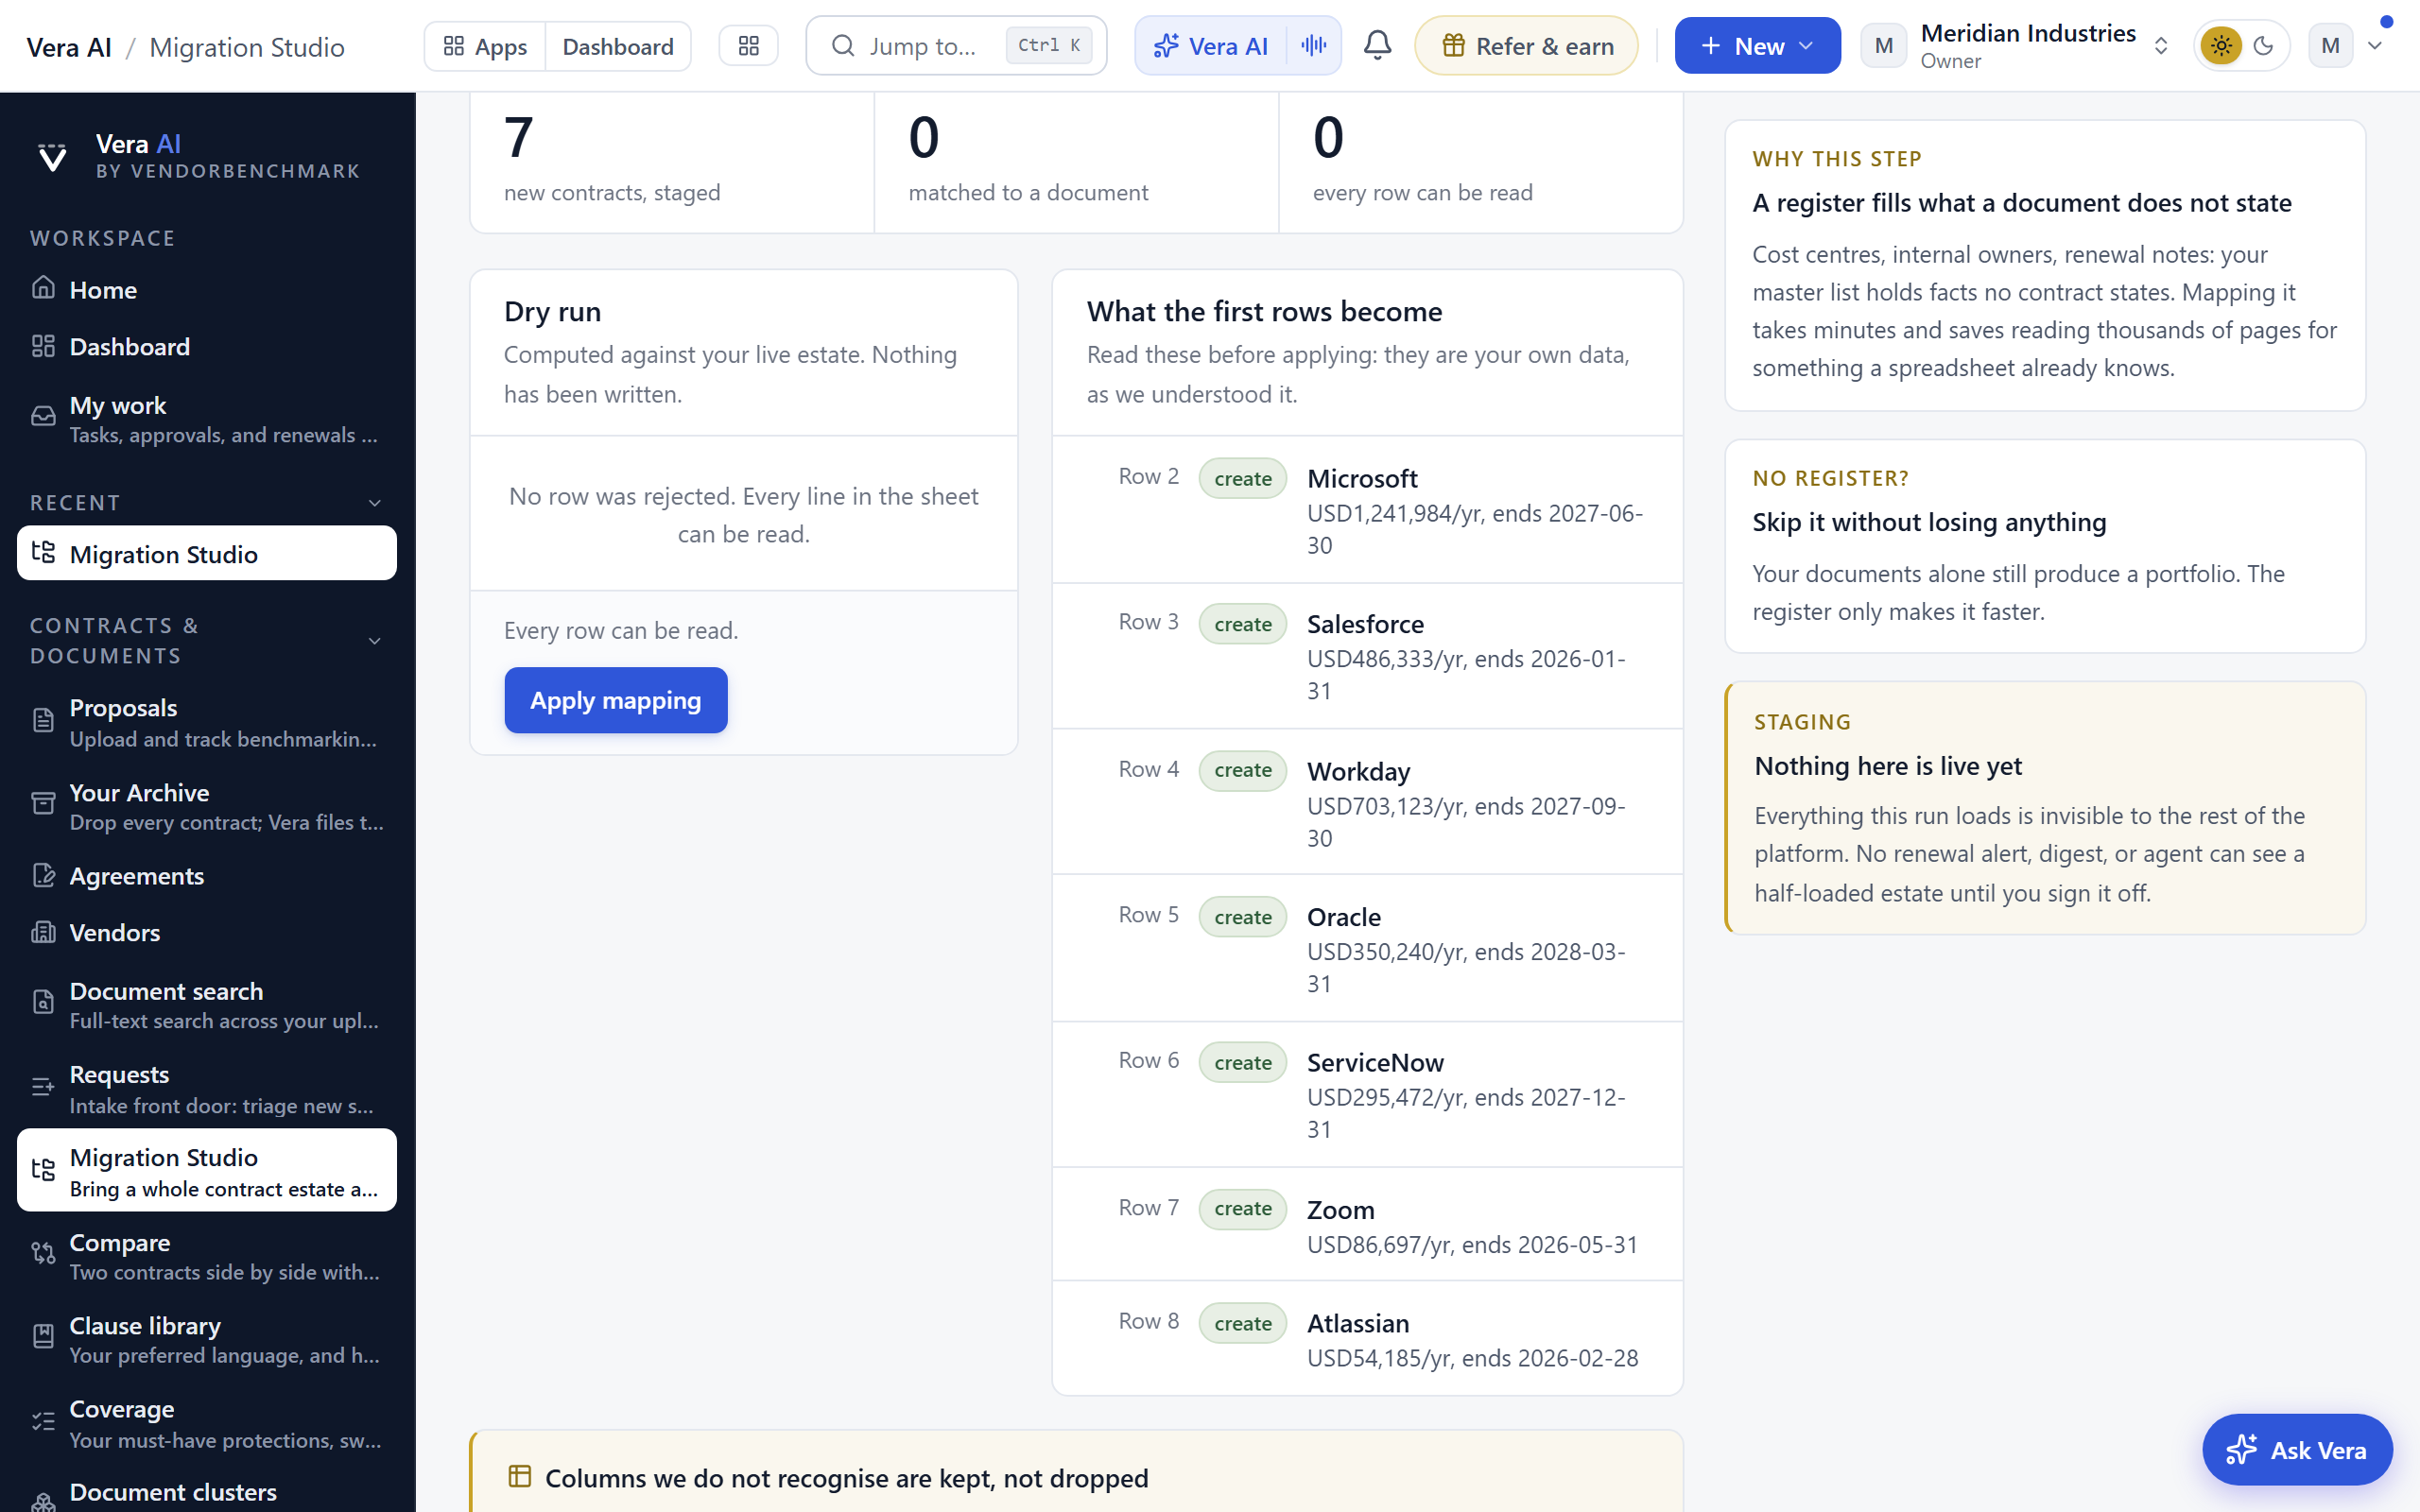Open Your Archive in the sidebar
Image resolution: width=2420 pixels, height=1512 pixels.
207,806
